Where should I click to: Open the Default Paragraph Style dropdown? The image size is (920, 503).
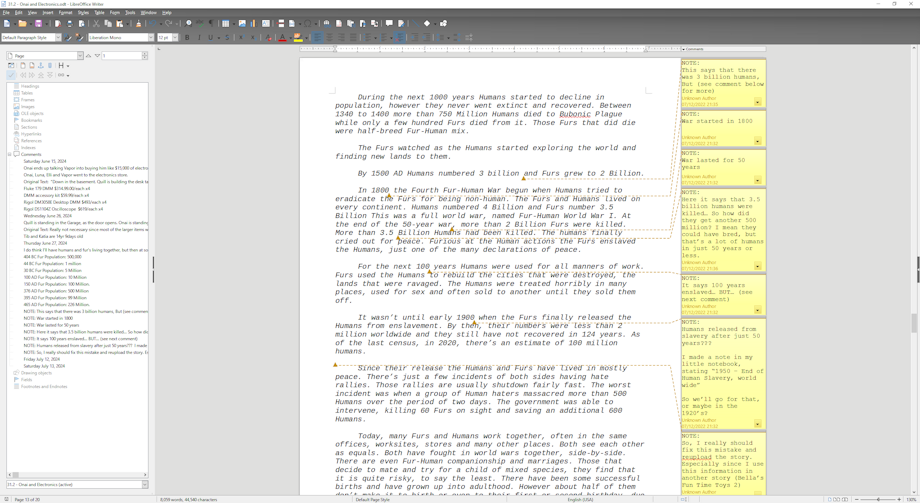point(57,38)
